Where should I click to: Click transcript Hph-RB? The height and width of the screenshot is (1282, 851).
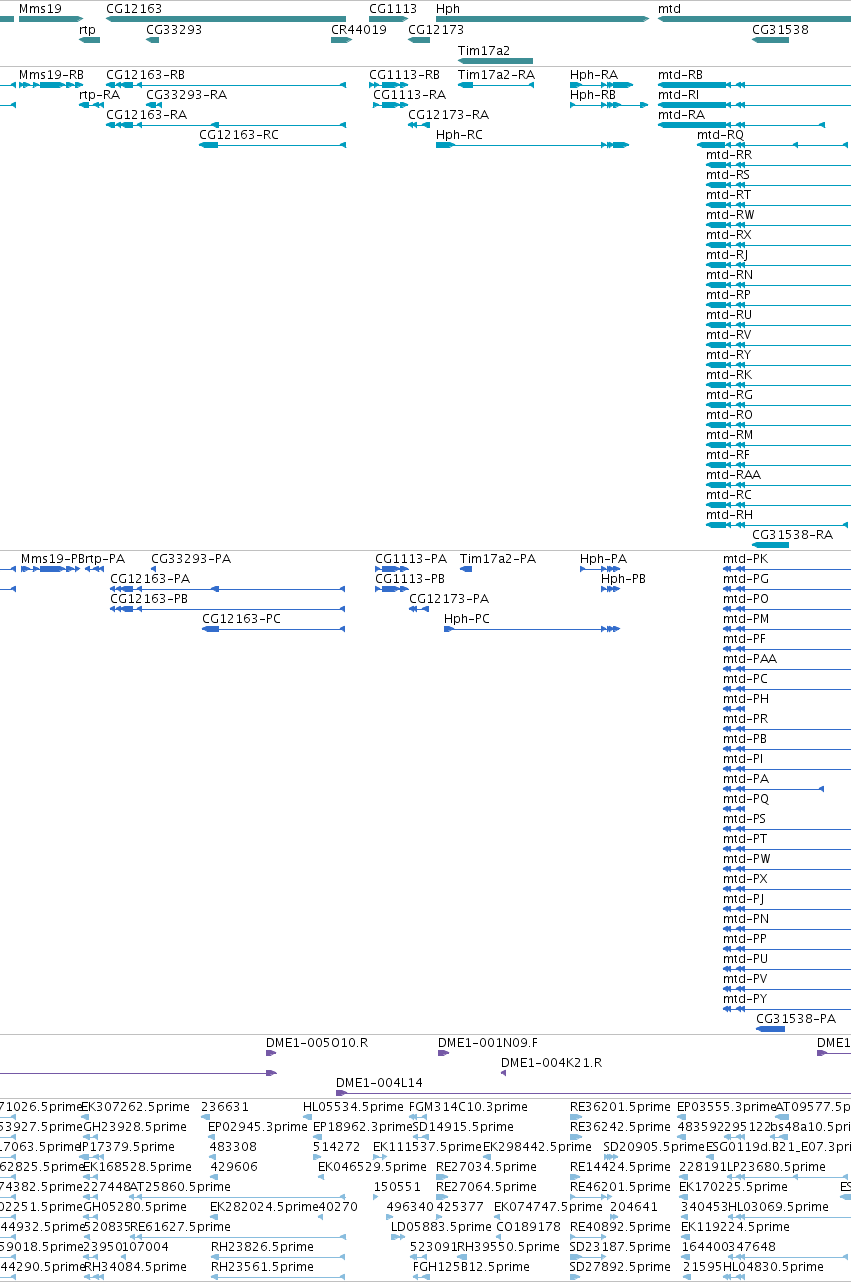(x=609, y=106)
